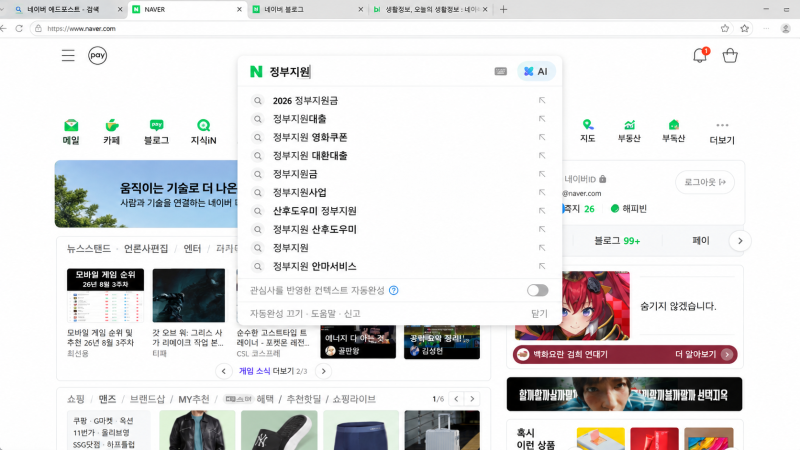This screenshot has width=800, height=450.
Task: Toggle 관심사를 반영한 컨텍스트 자동완성 switch
Action: point(537,290)
